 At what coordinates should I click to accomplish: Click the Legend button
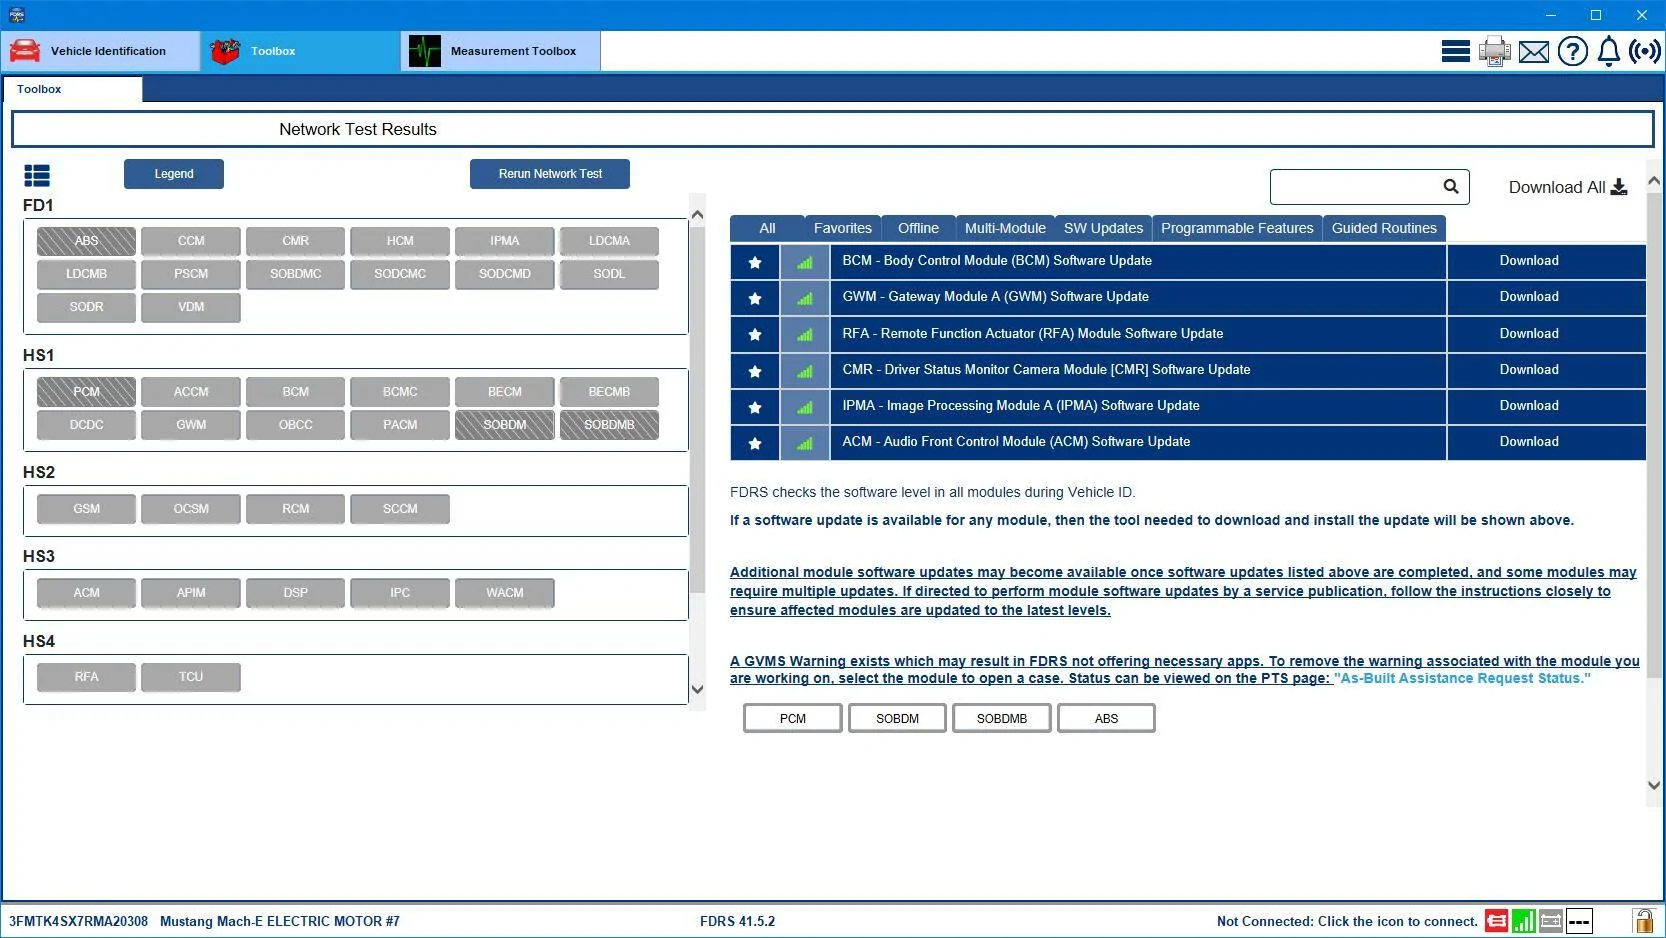174,174
